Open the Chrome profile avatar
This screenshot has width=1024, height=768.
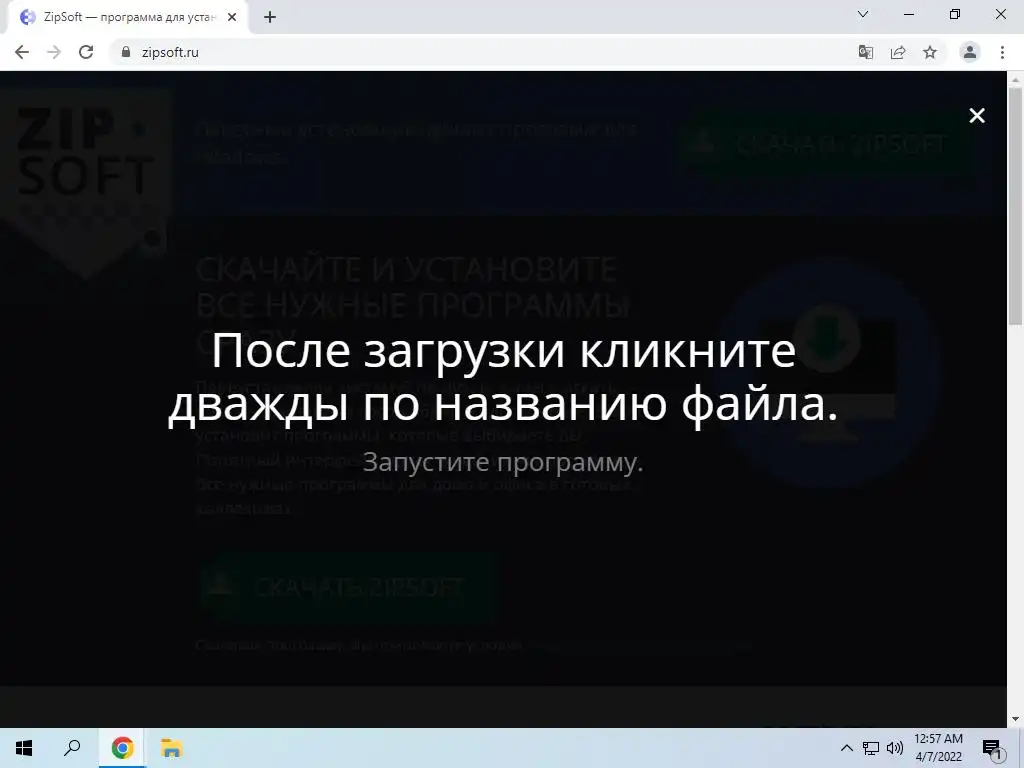tap(970, 52)
